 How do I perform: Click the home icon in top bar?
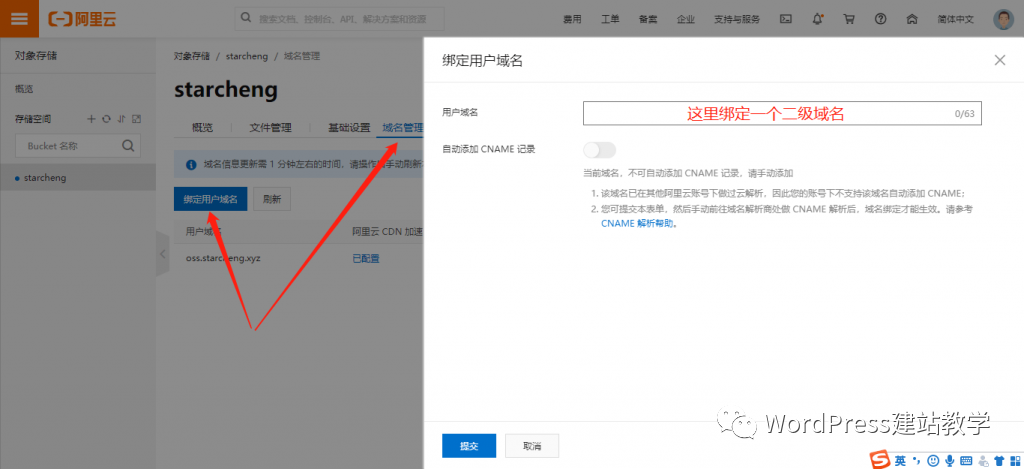(x=912, y=19)
